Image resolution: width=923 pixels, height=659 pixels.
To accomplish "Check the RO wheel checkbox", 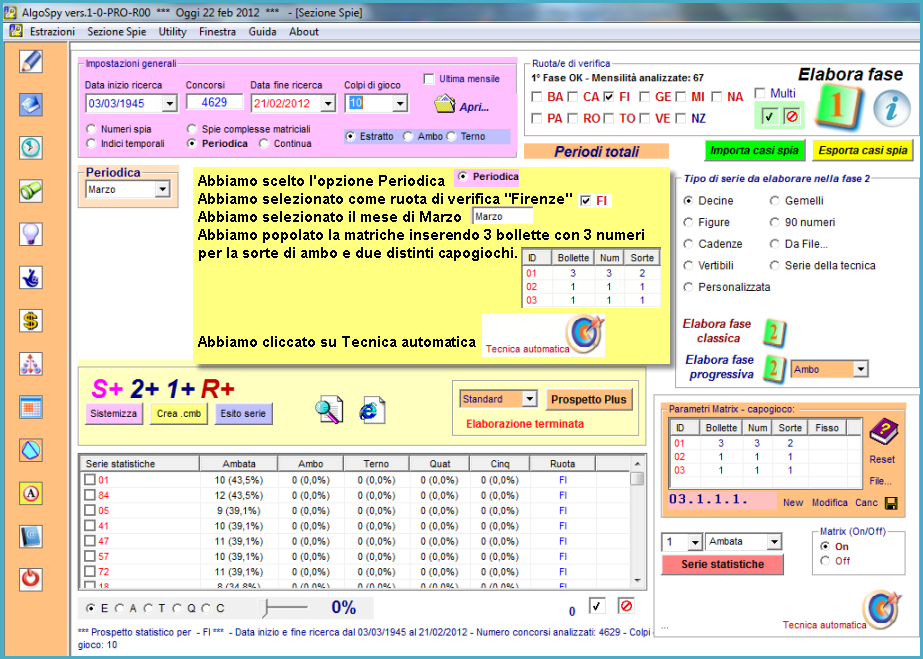I will click(x=572, y=118).
